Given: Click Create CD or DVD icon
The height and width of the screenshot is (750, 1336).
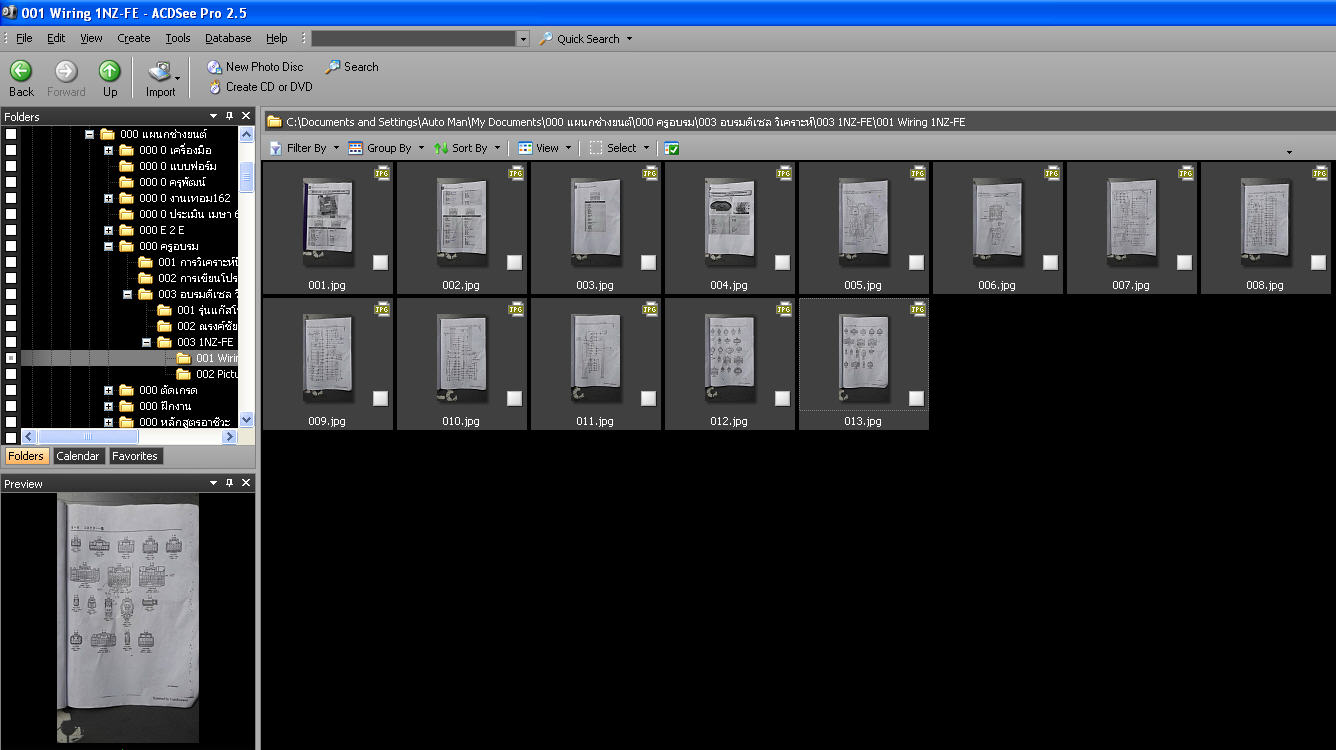Looking at the screenshot, I should tap(214, 87).
